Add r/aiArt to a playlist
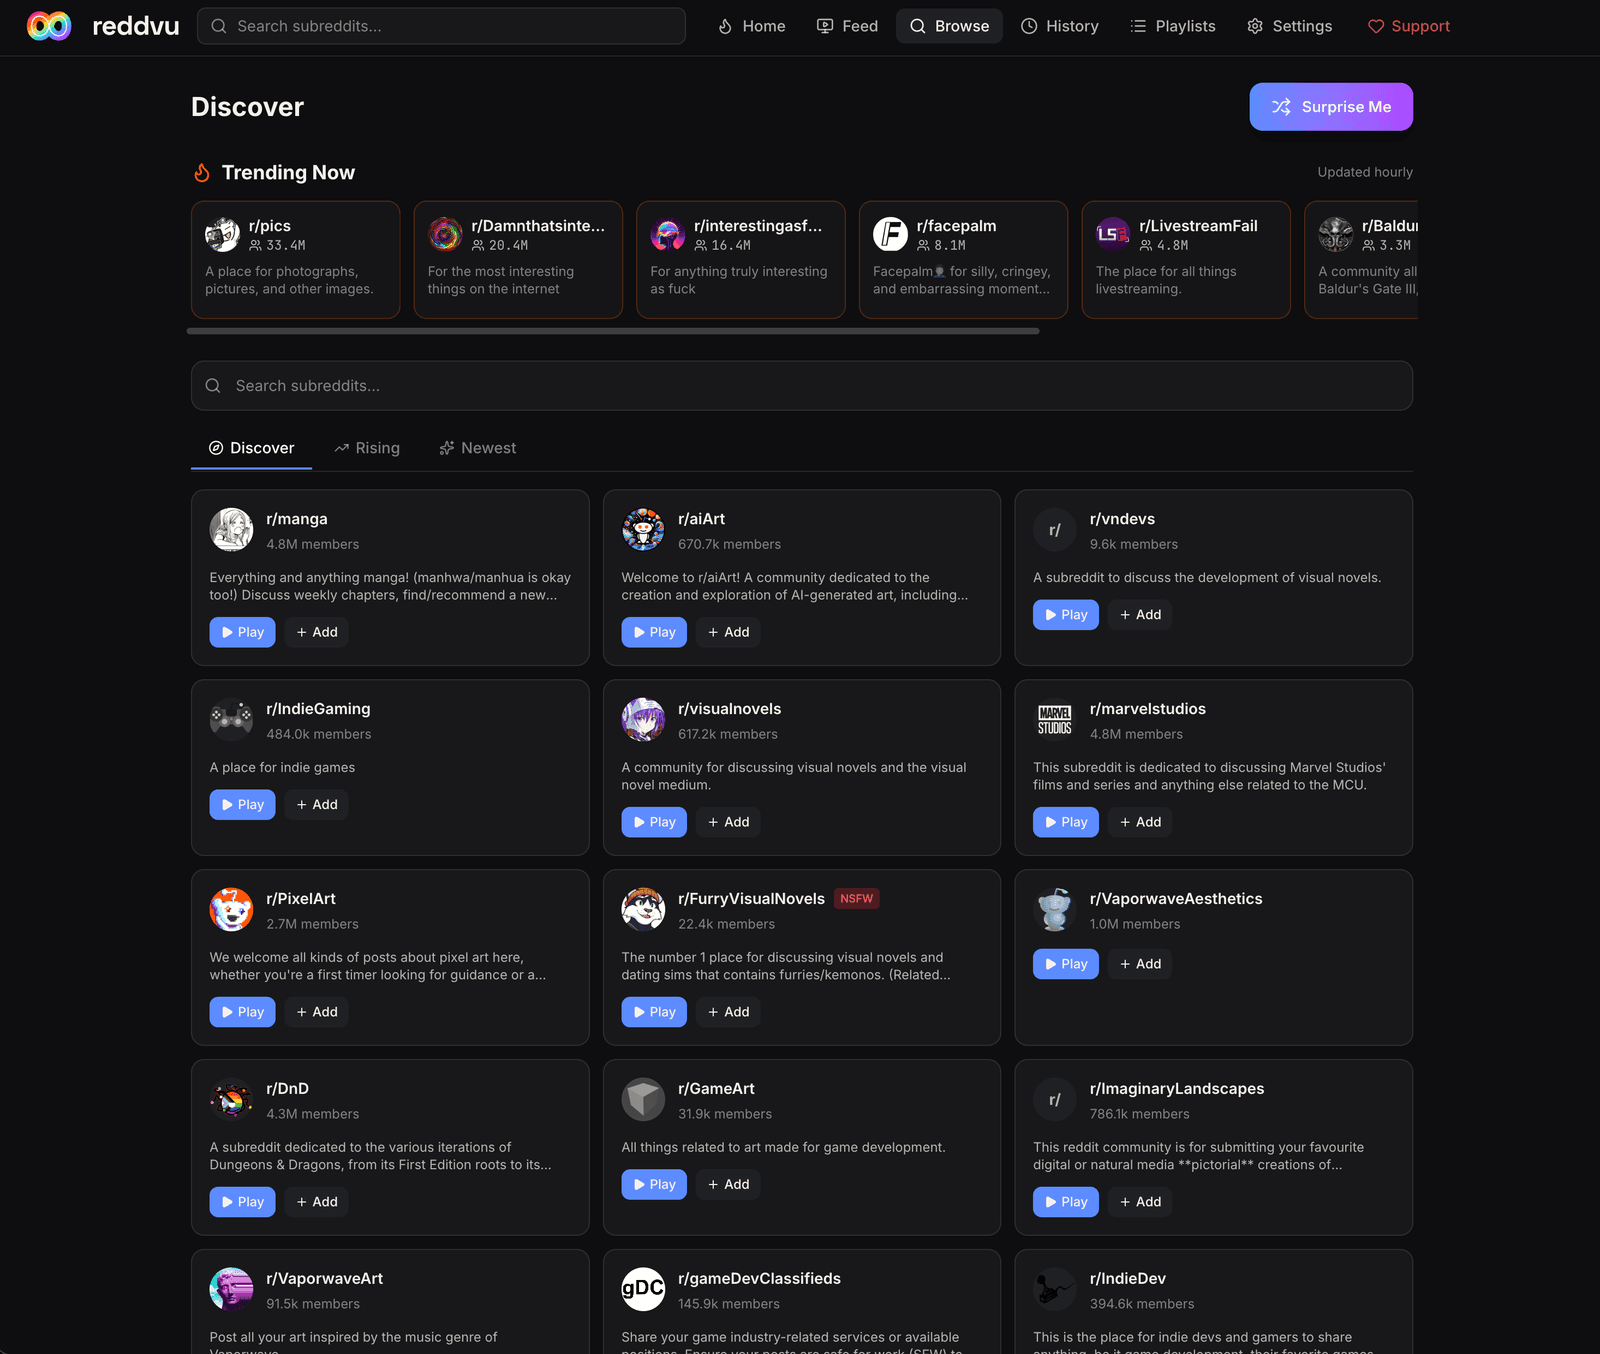The image size is (1600, 1354). pyautogui.click(x=728, y=632)
